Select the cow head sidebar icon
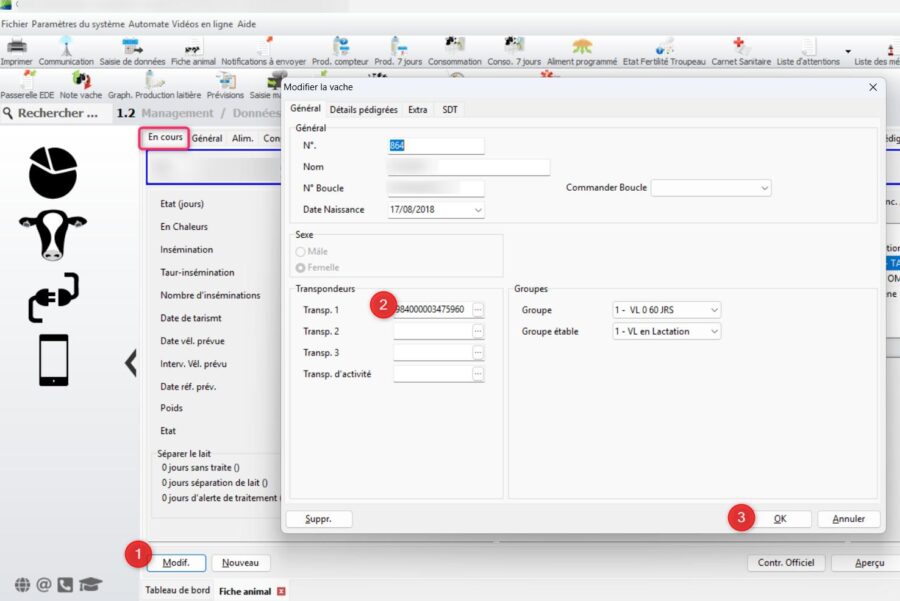 (x=52, y=234)
